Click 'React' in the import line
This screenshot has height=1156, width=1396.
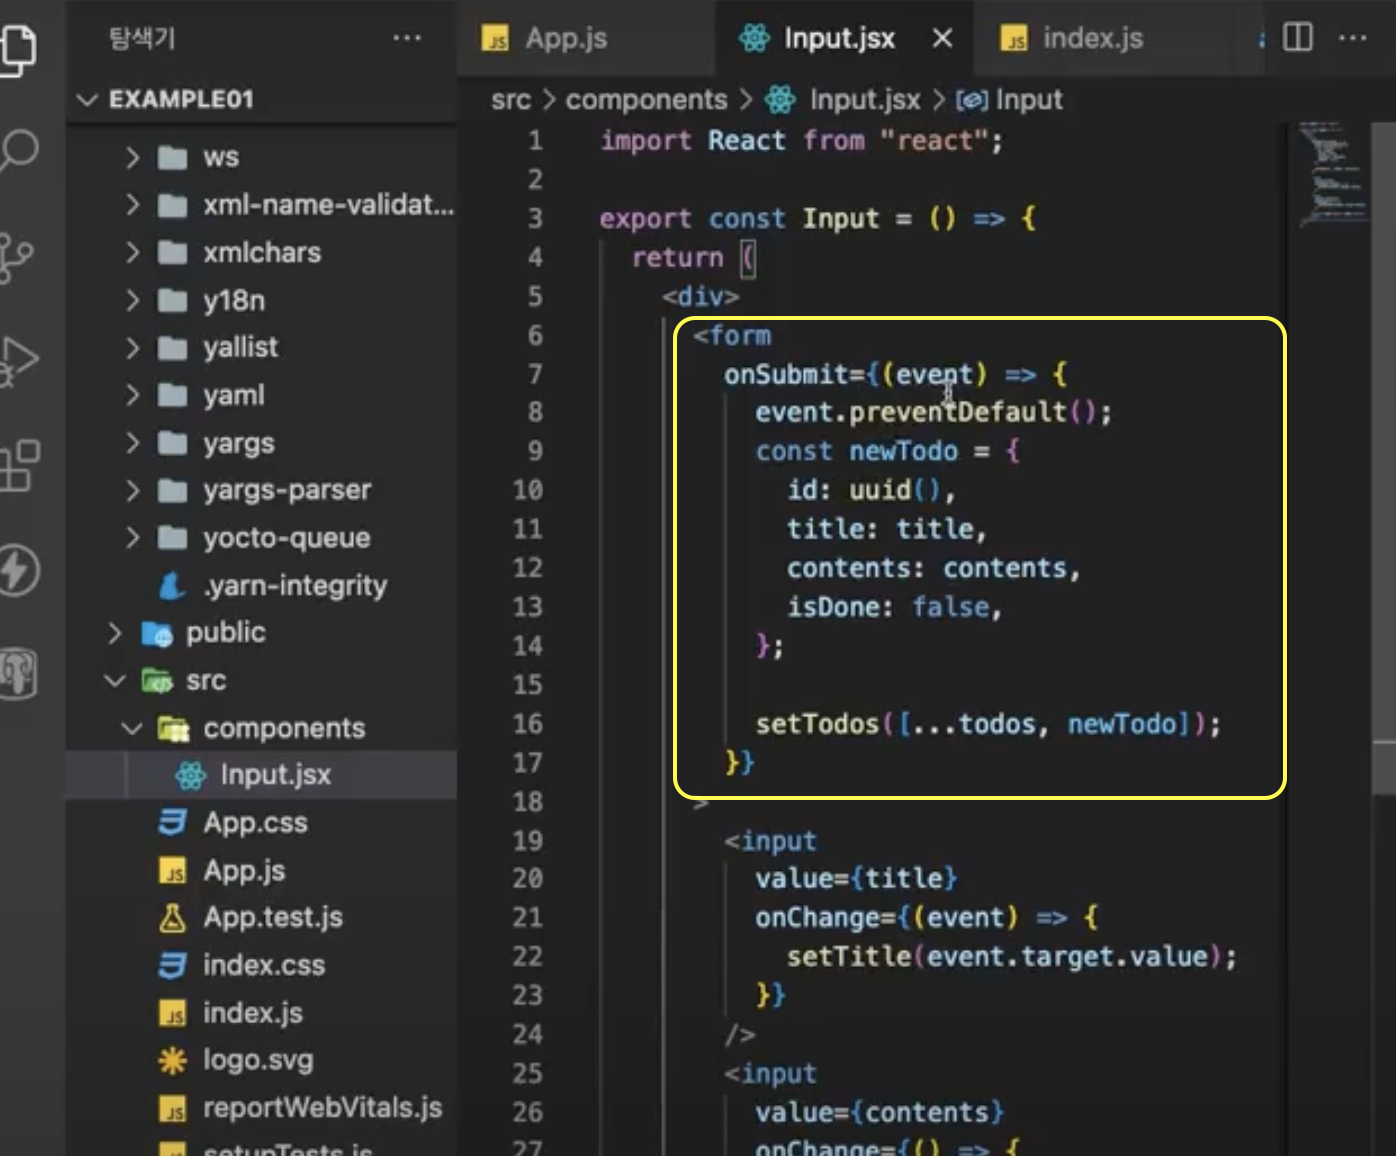(746, 141)
